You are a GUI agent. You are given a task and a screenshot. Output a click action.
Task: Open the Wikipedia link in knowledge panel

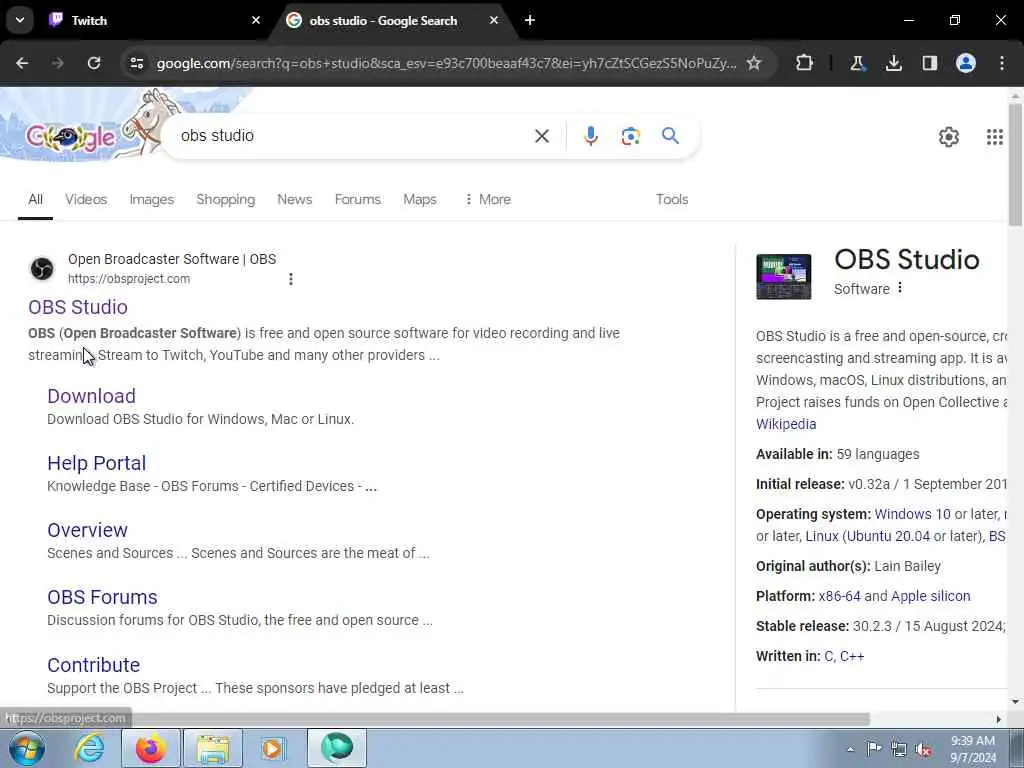[x=786, y=424]
